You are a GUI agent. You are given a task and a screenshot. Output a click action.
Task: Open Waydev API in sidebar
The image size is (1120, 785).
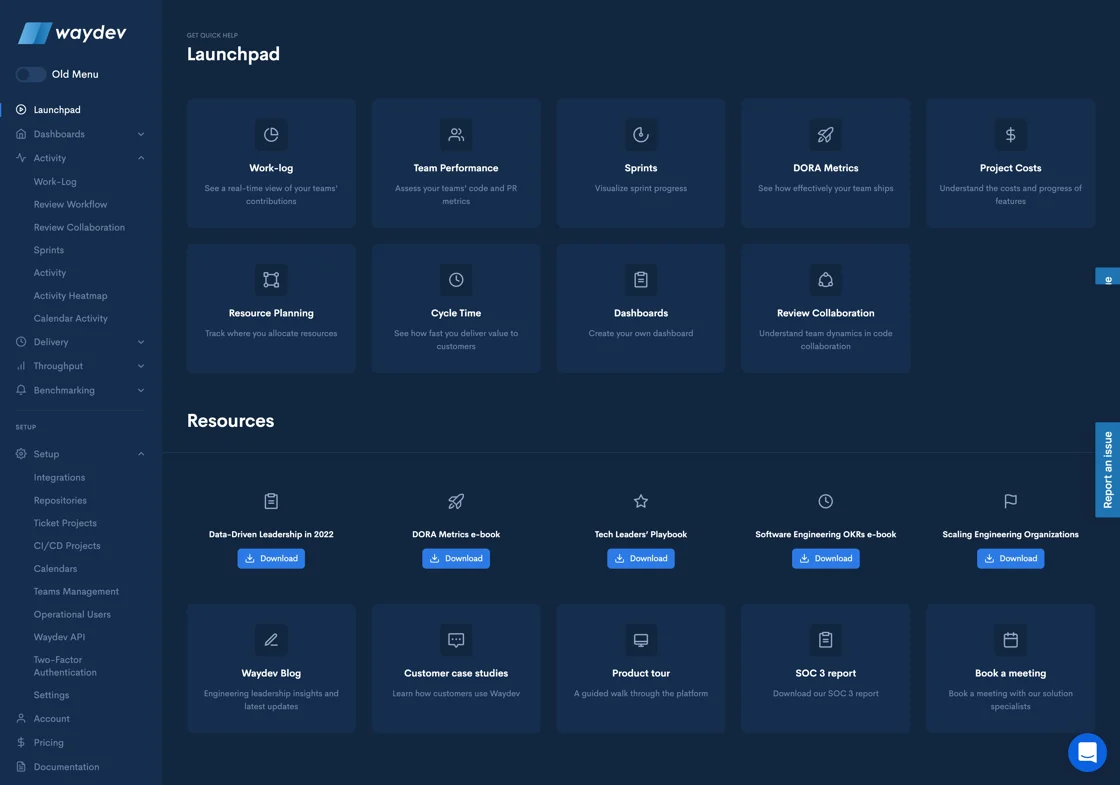pyautogui.click(x=59, y=637)
